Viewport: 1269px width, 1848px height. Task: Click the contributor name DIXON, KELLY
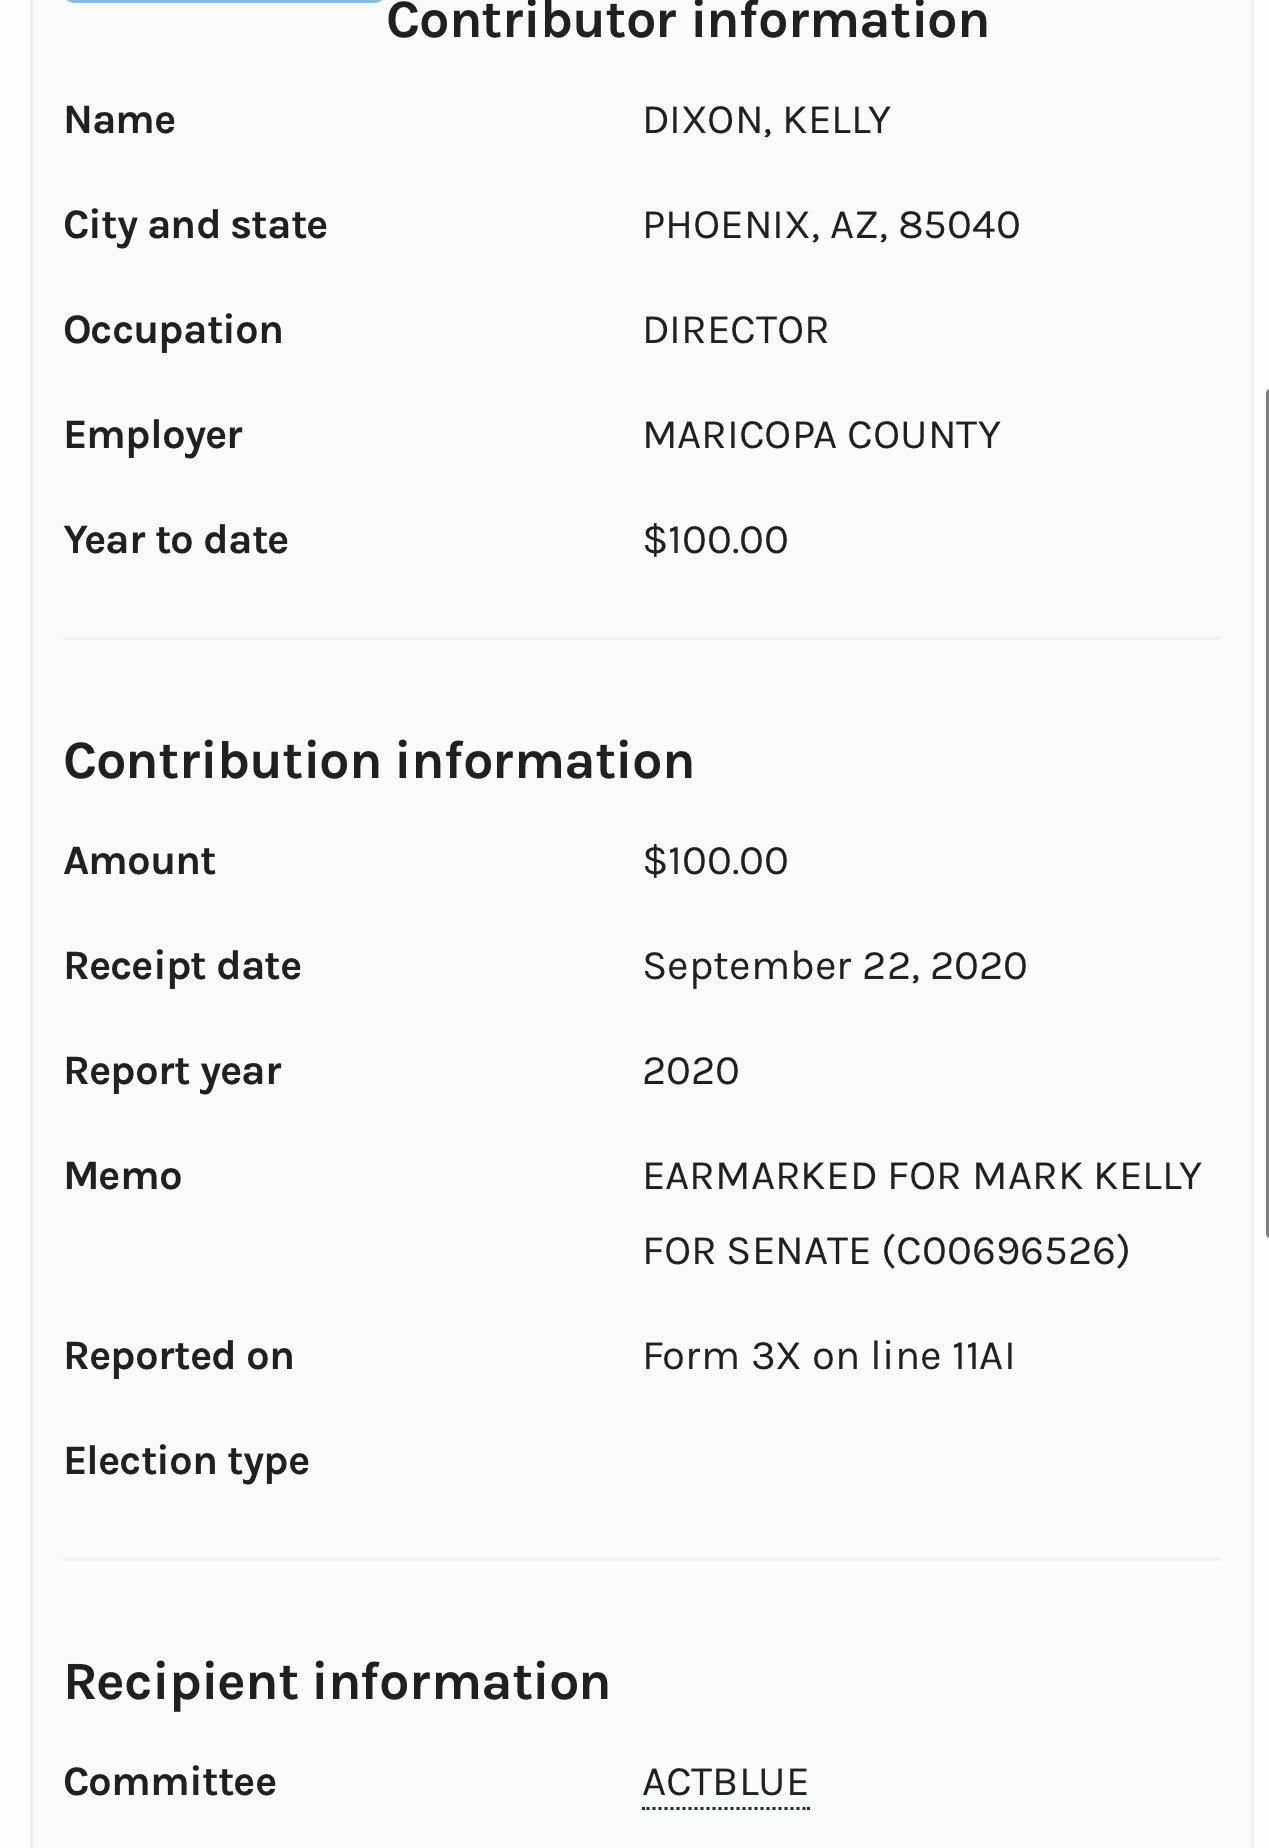[766, 120]
